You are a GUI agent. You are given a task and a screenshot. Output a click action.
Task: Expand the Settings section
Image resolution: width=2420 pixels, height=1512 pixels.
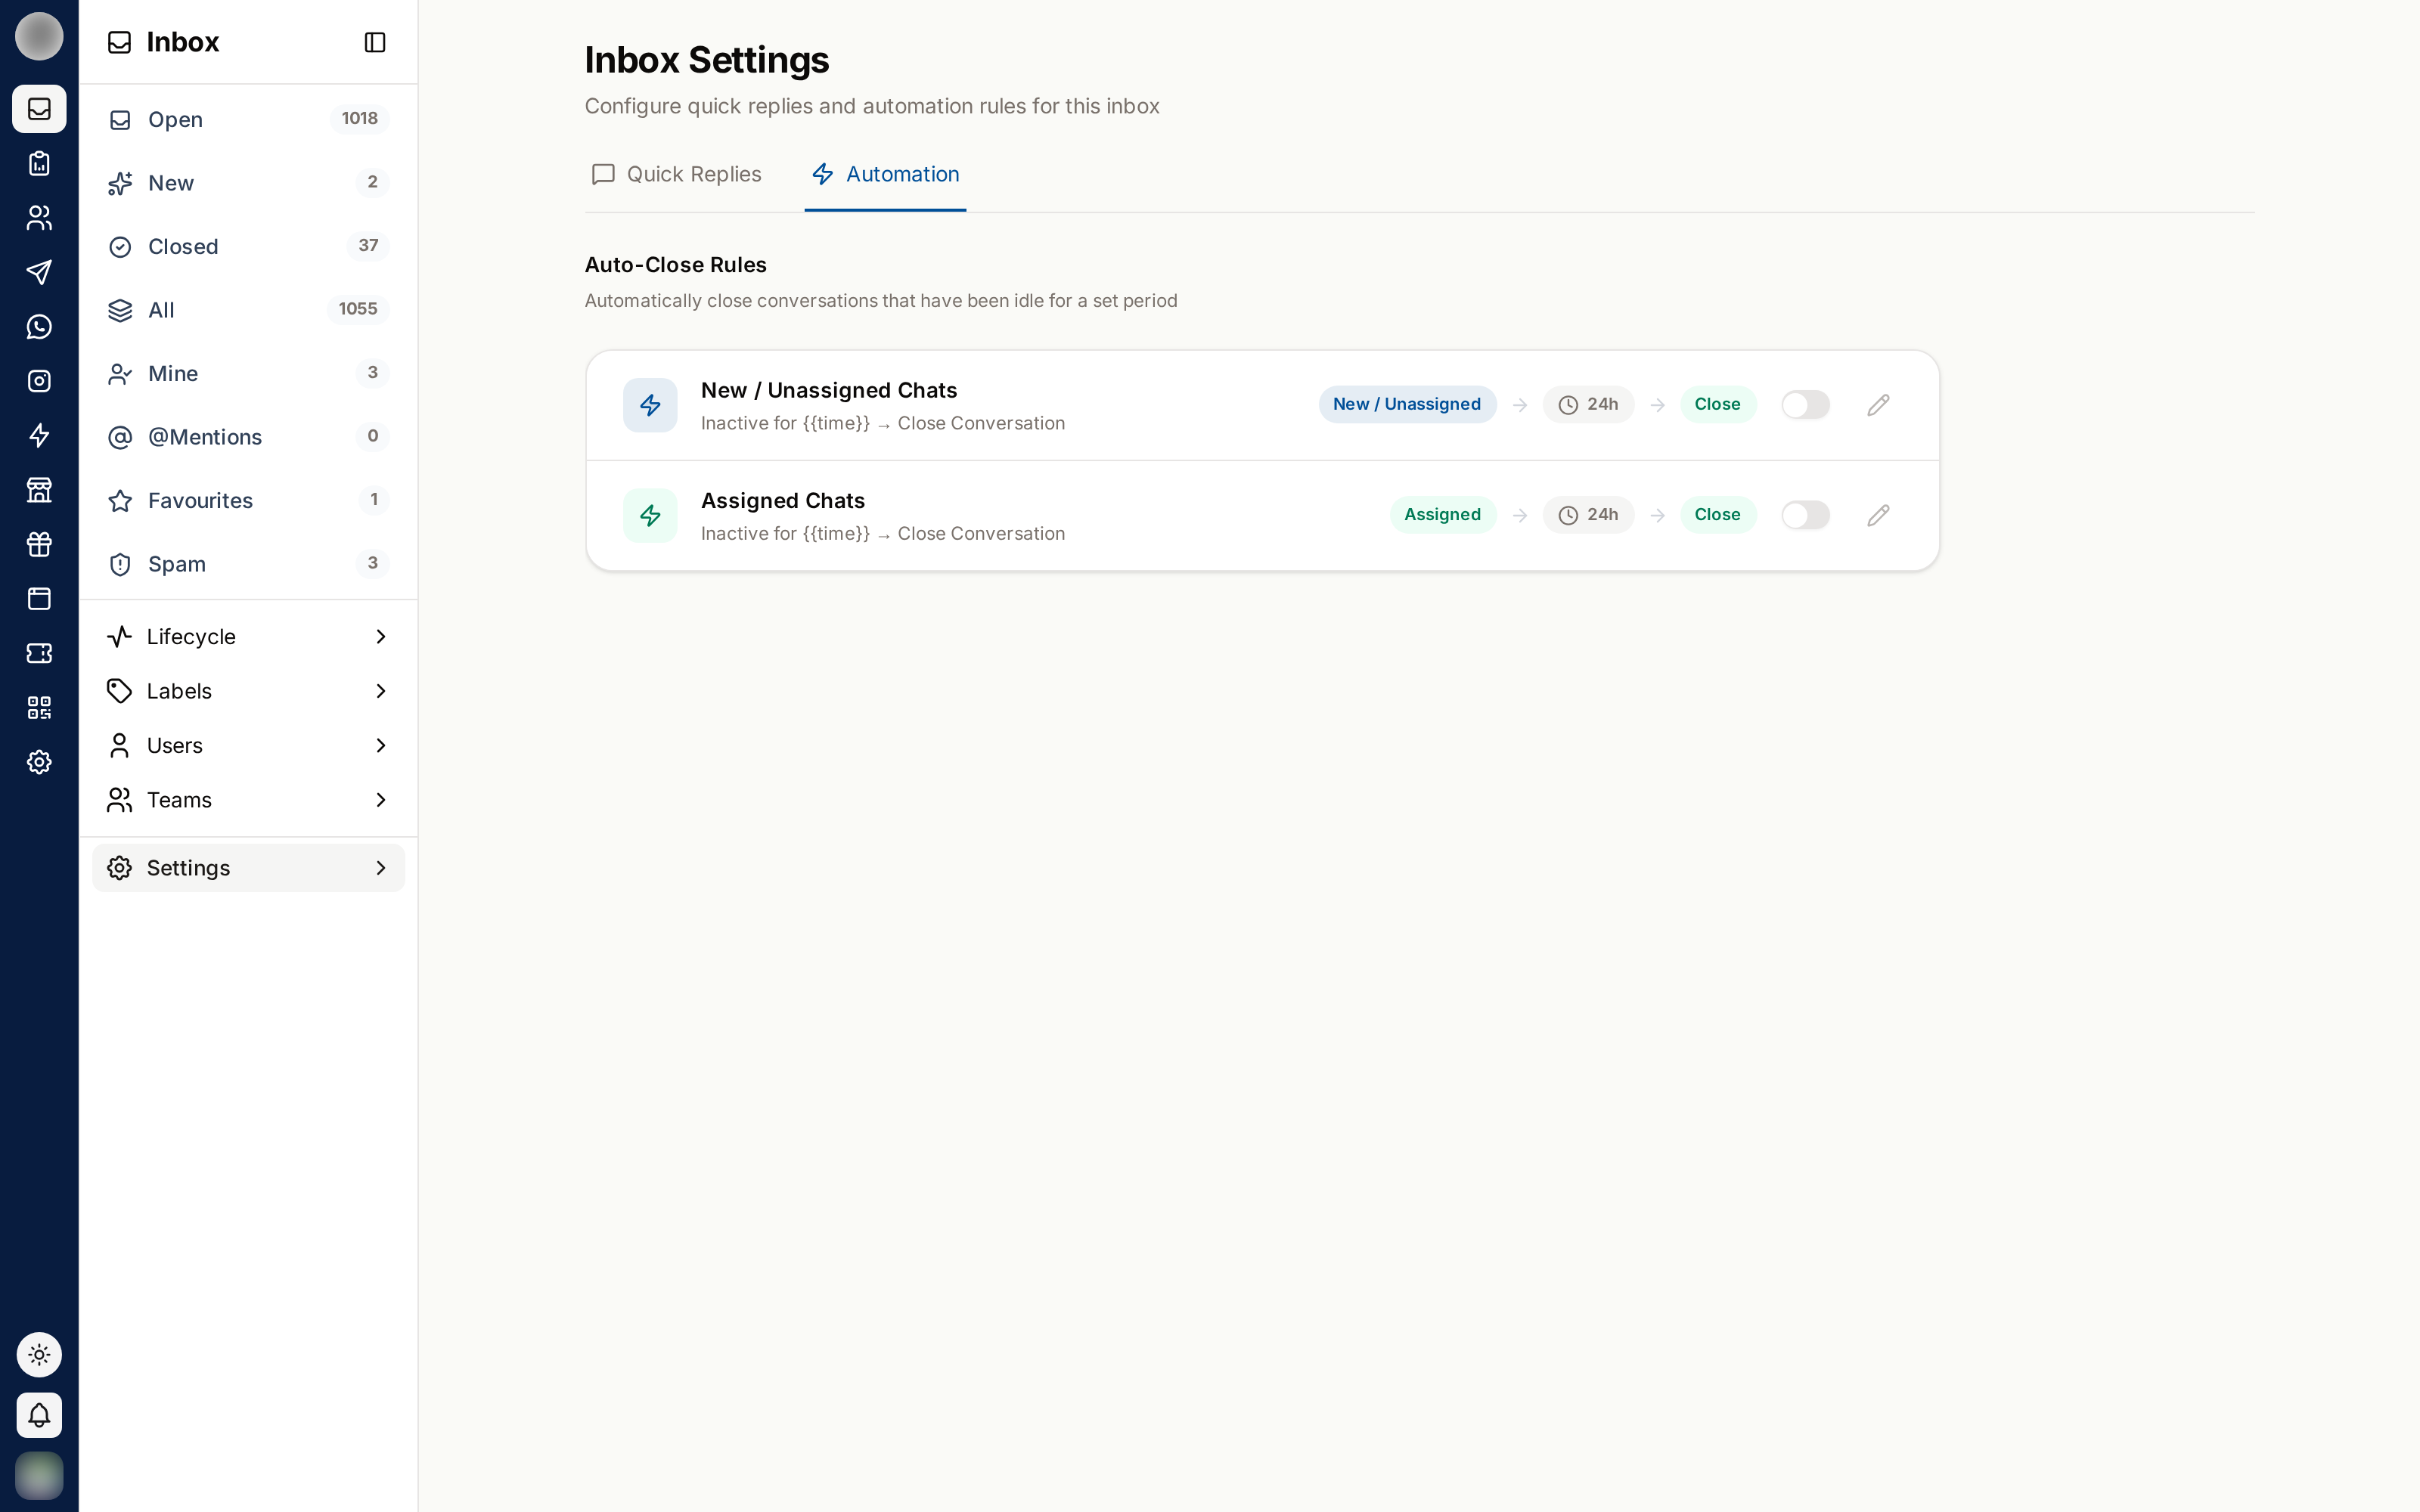pos(248,868)
